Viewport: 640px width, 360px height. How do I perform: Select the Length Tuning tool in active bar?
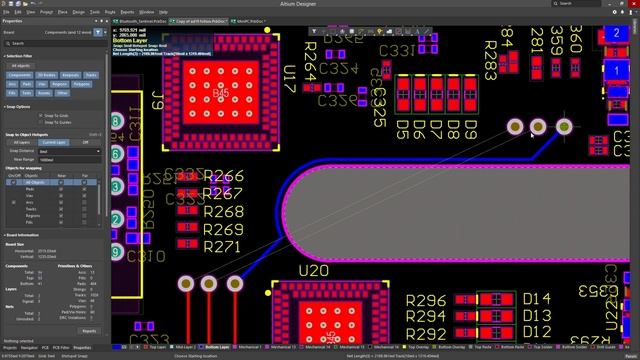[x=370, y=31]
